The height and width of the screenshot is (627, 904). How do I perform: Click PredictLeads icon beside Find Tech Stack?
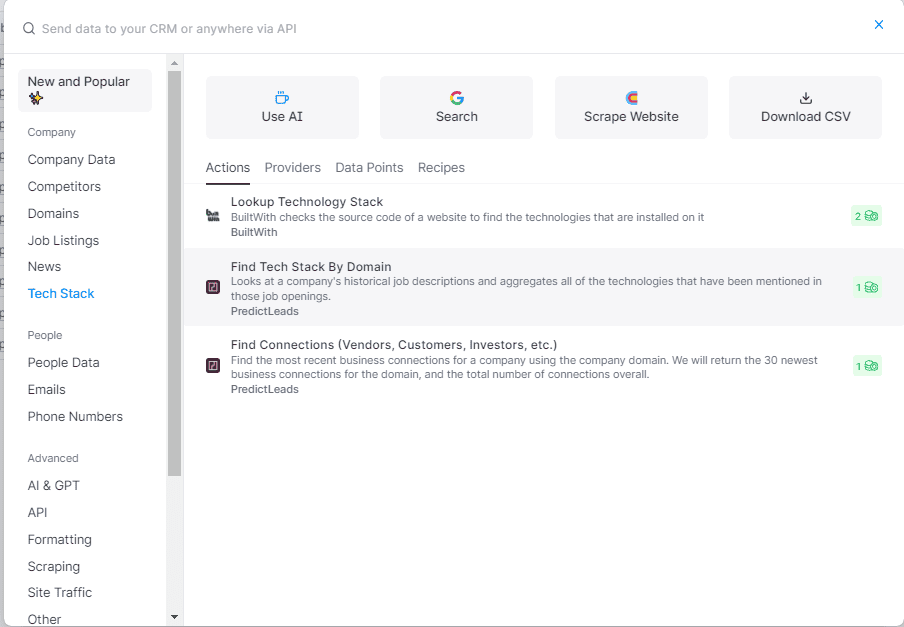click(213, 287)
